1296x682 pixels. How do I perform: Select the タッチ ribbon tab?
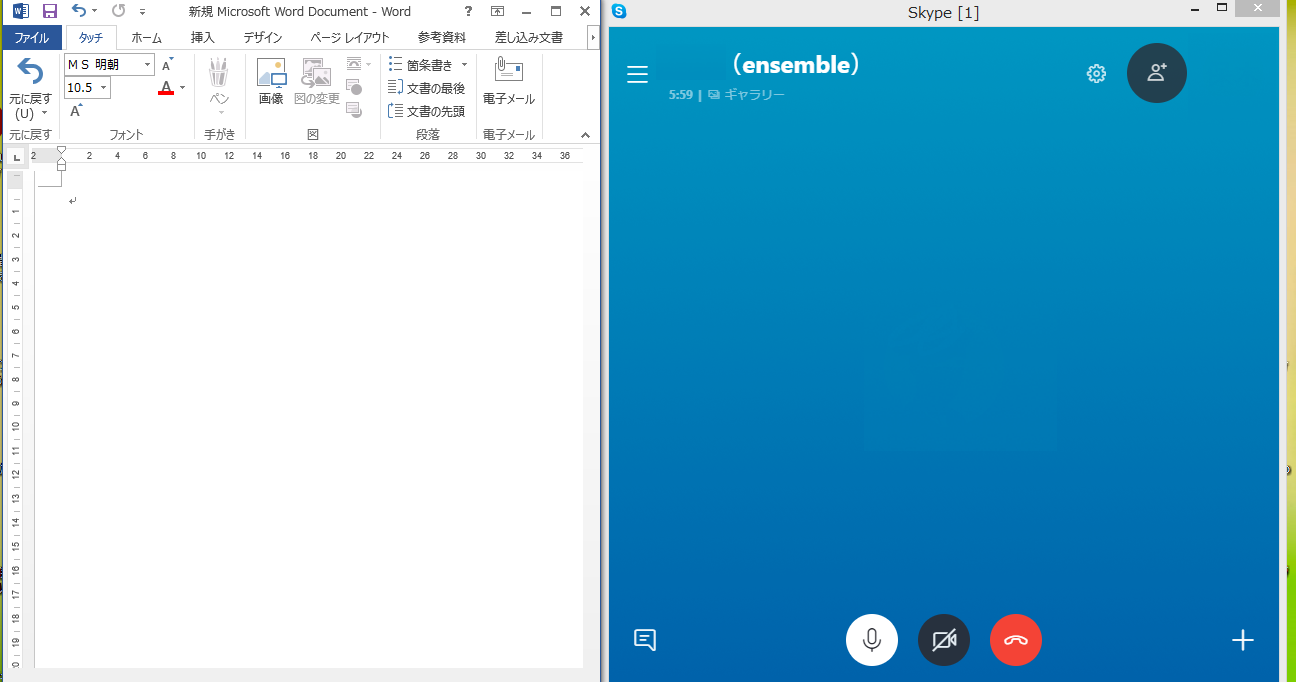91,38
